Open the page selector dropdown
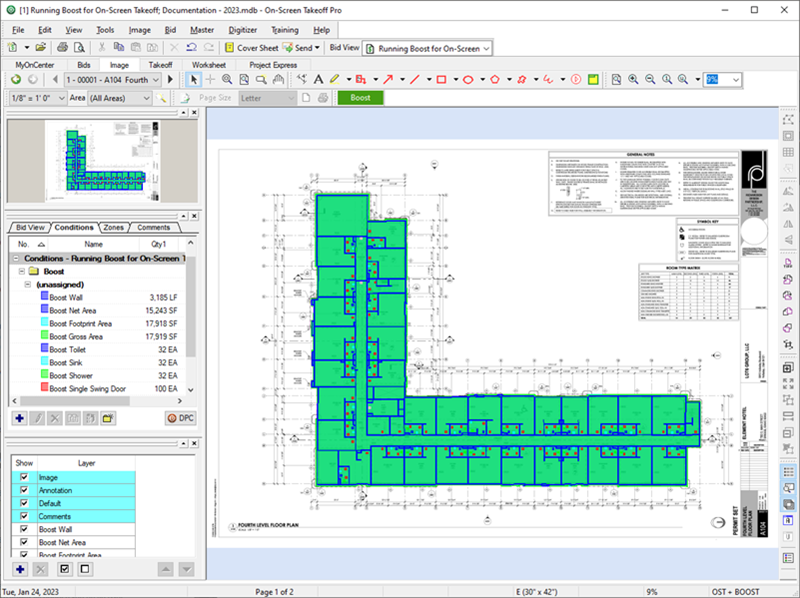This screenshot has height=598, width=800. (156, 80)
